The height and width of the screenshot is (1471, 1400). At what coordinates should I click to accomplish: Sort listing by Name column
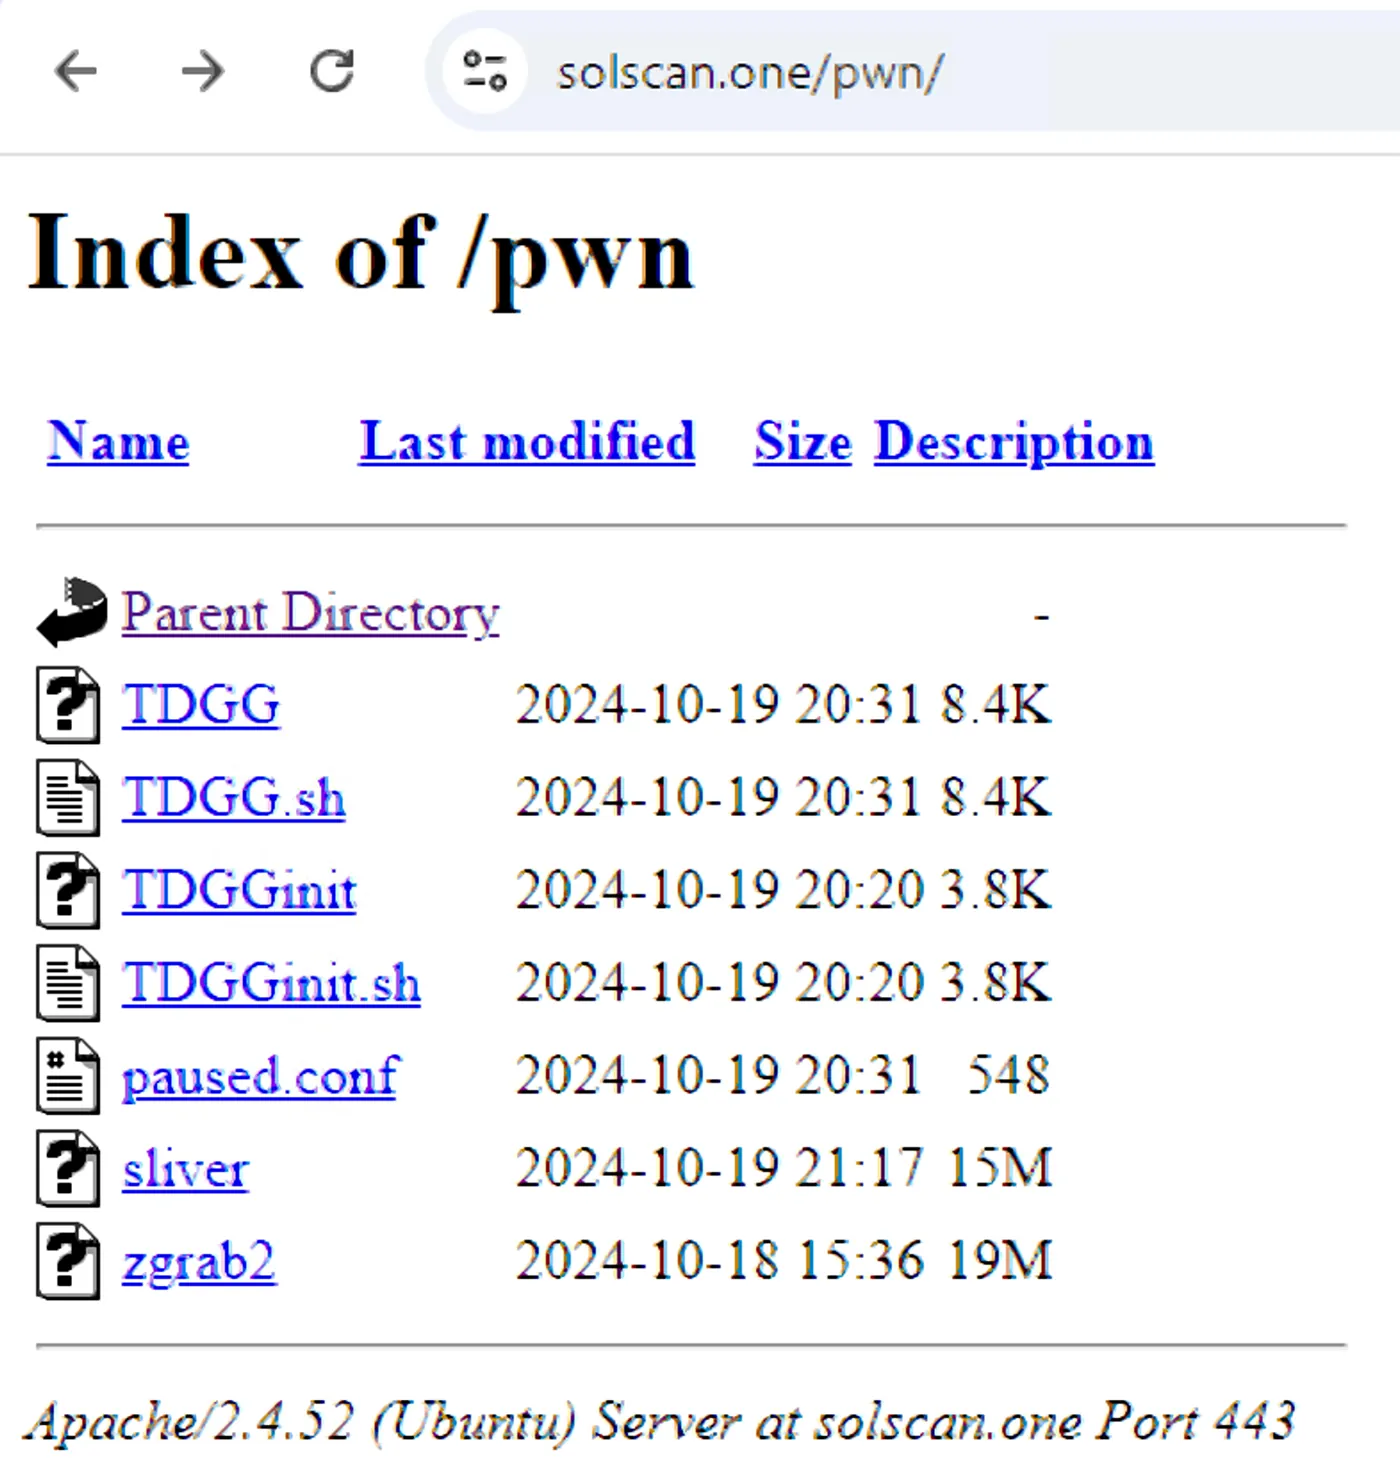pos(118,441)
